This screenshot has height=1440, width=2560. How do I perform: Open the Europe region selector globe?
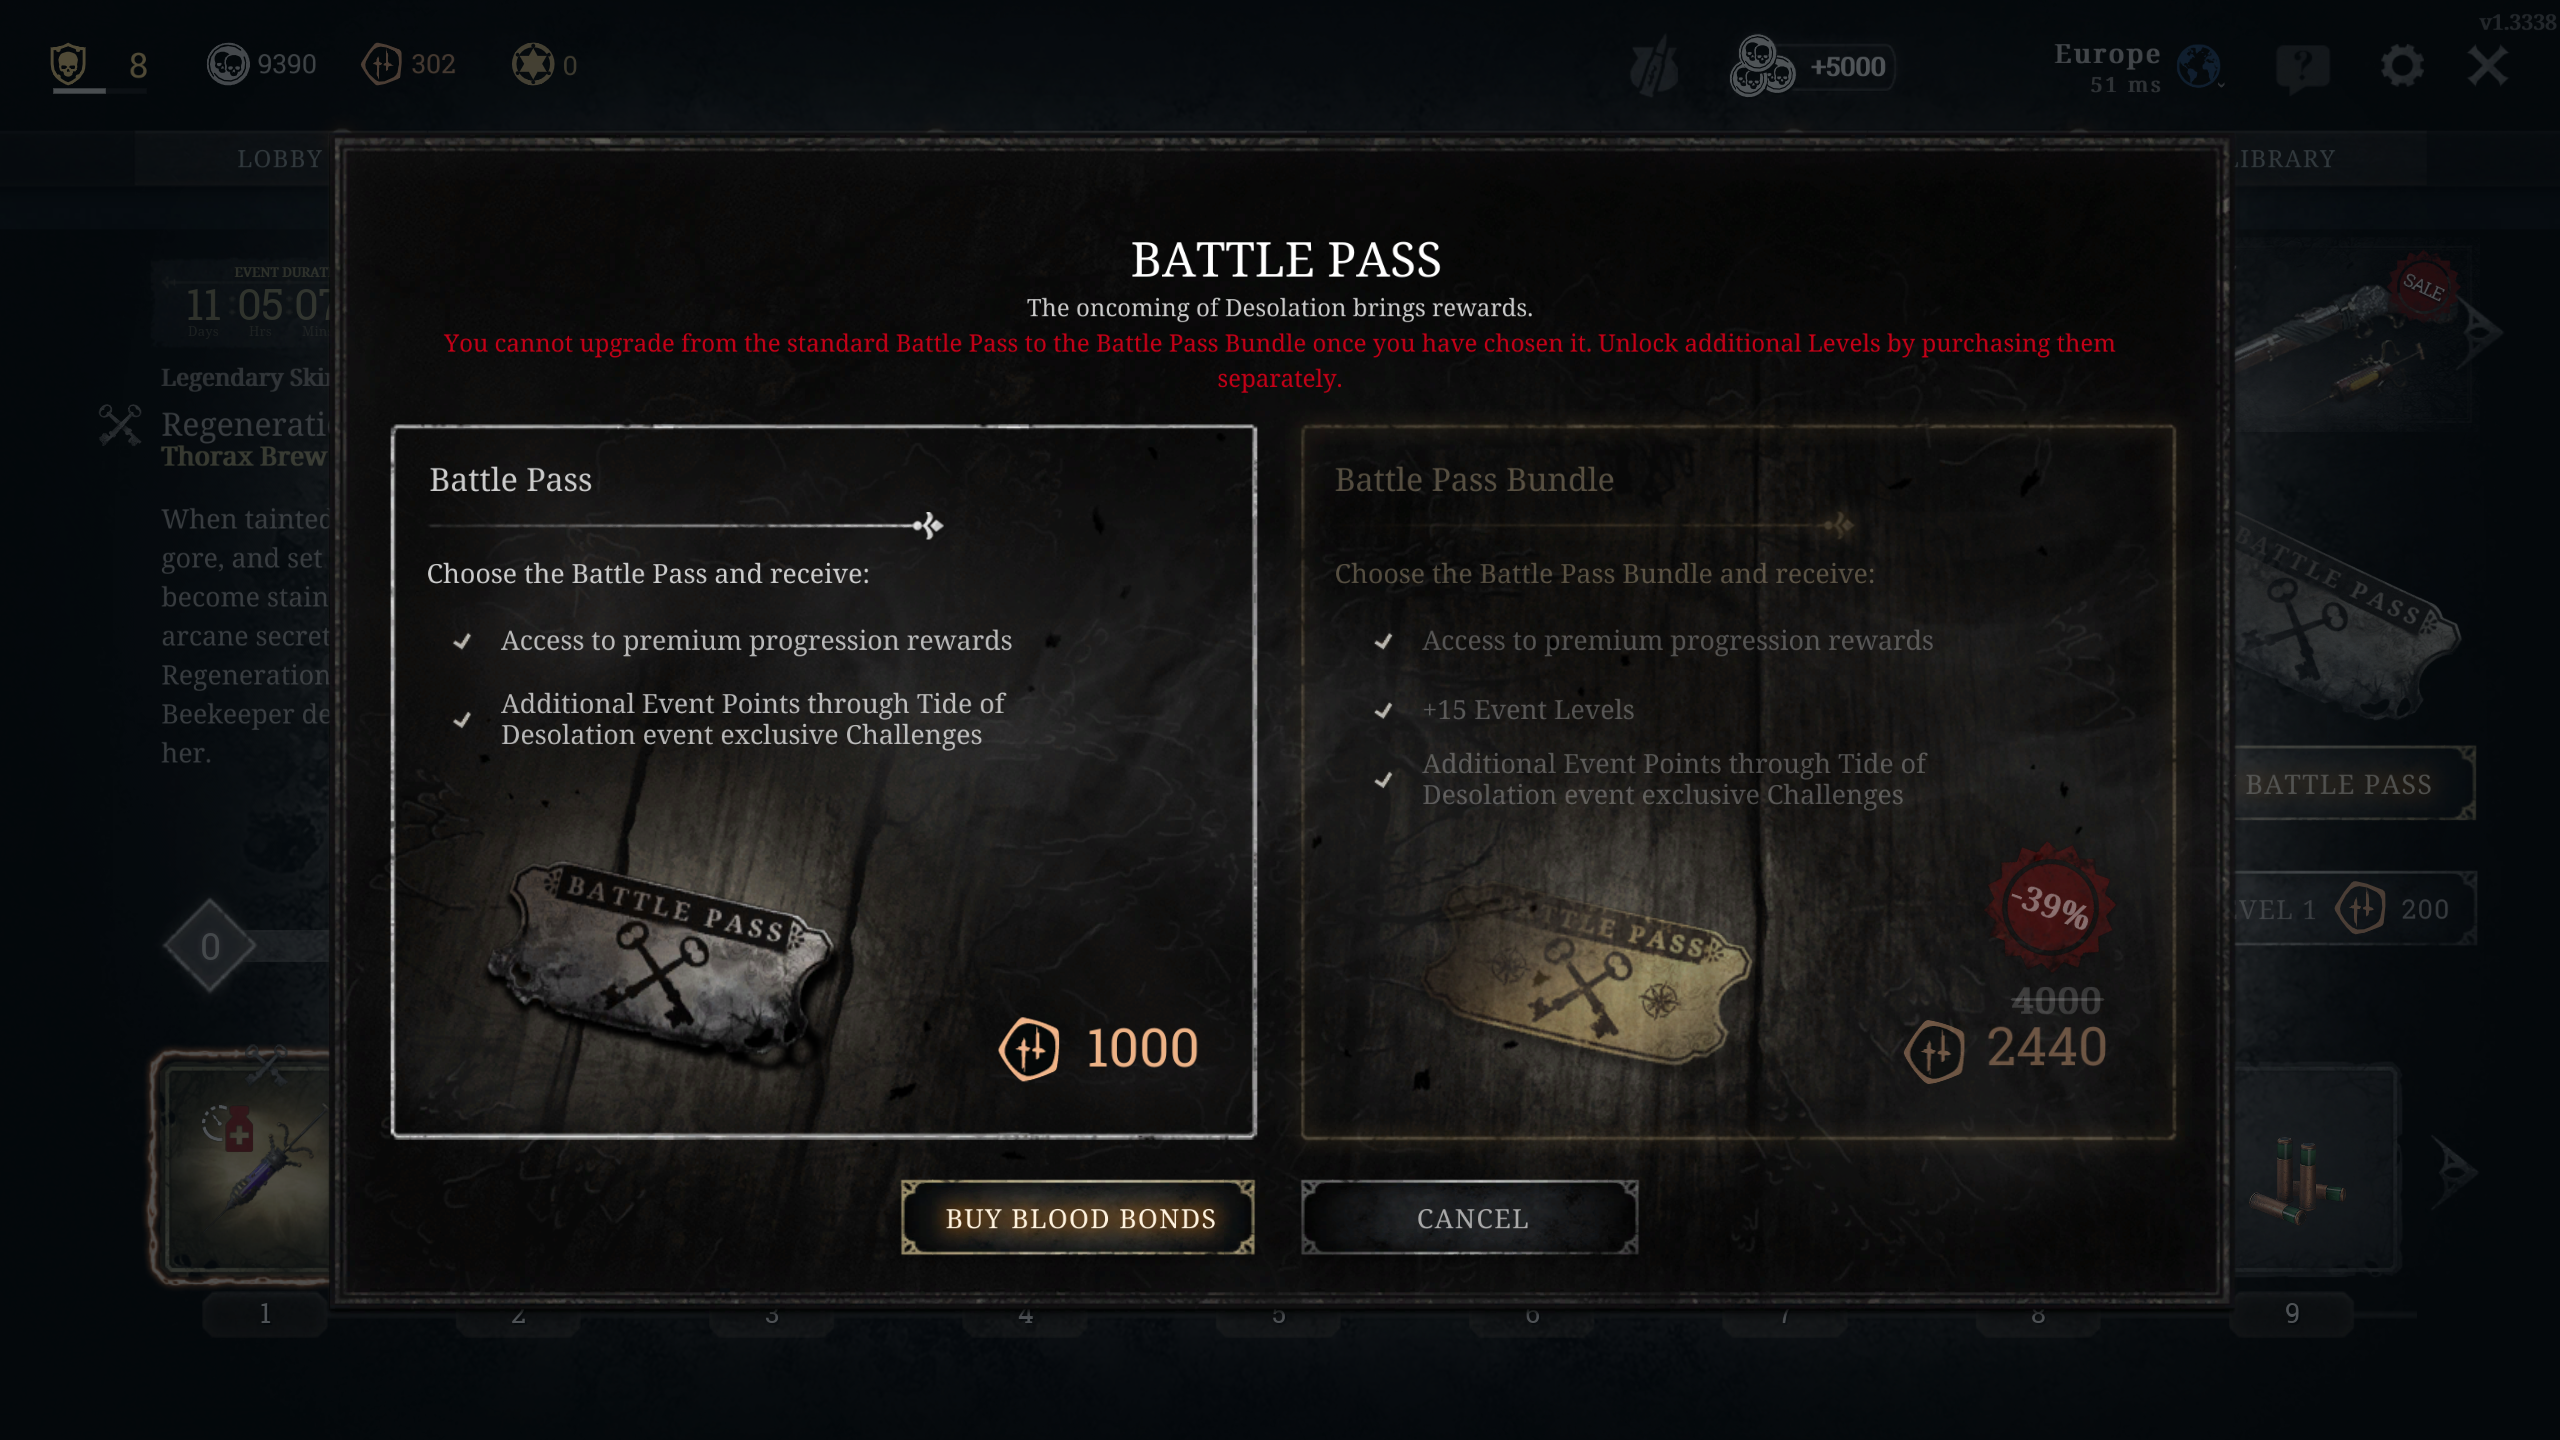(x=2198, y=67)
